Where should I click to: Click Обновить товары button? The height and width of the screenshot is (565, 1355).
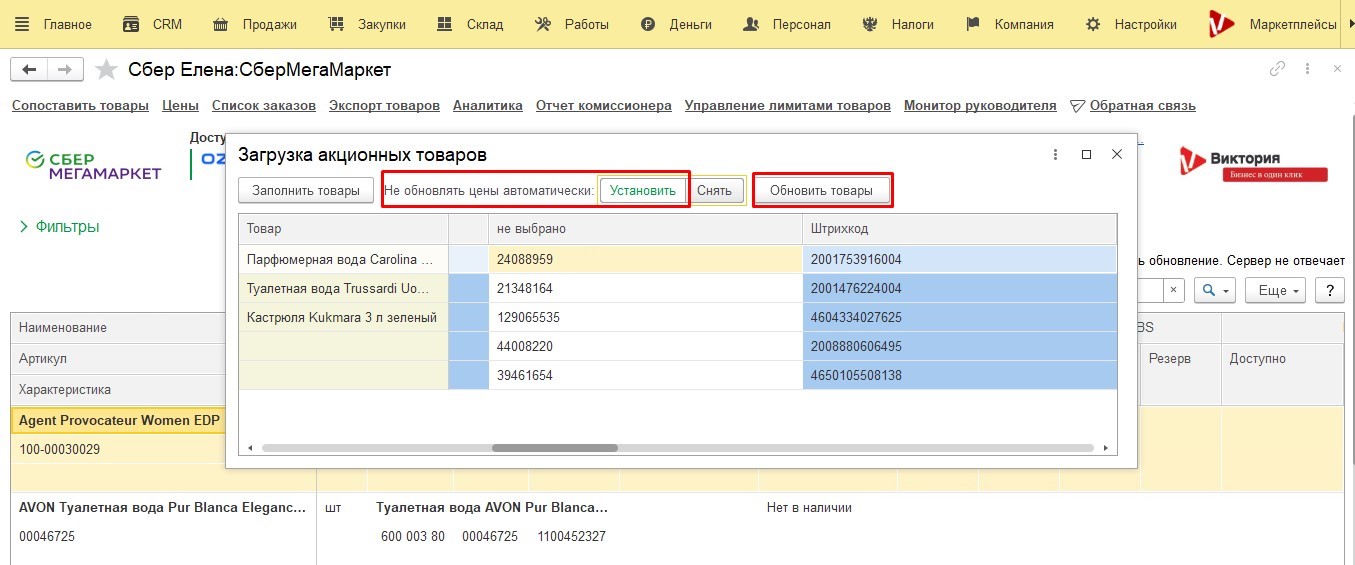[821, 190]
